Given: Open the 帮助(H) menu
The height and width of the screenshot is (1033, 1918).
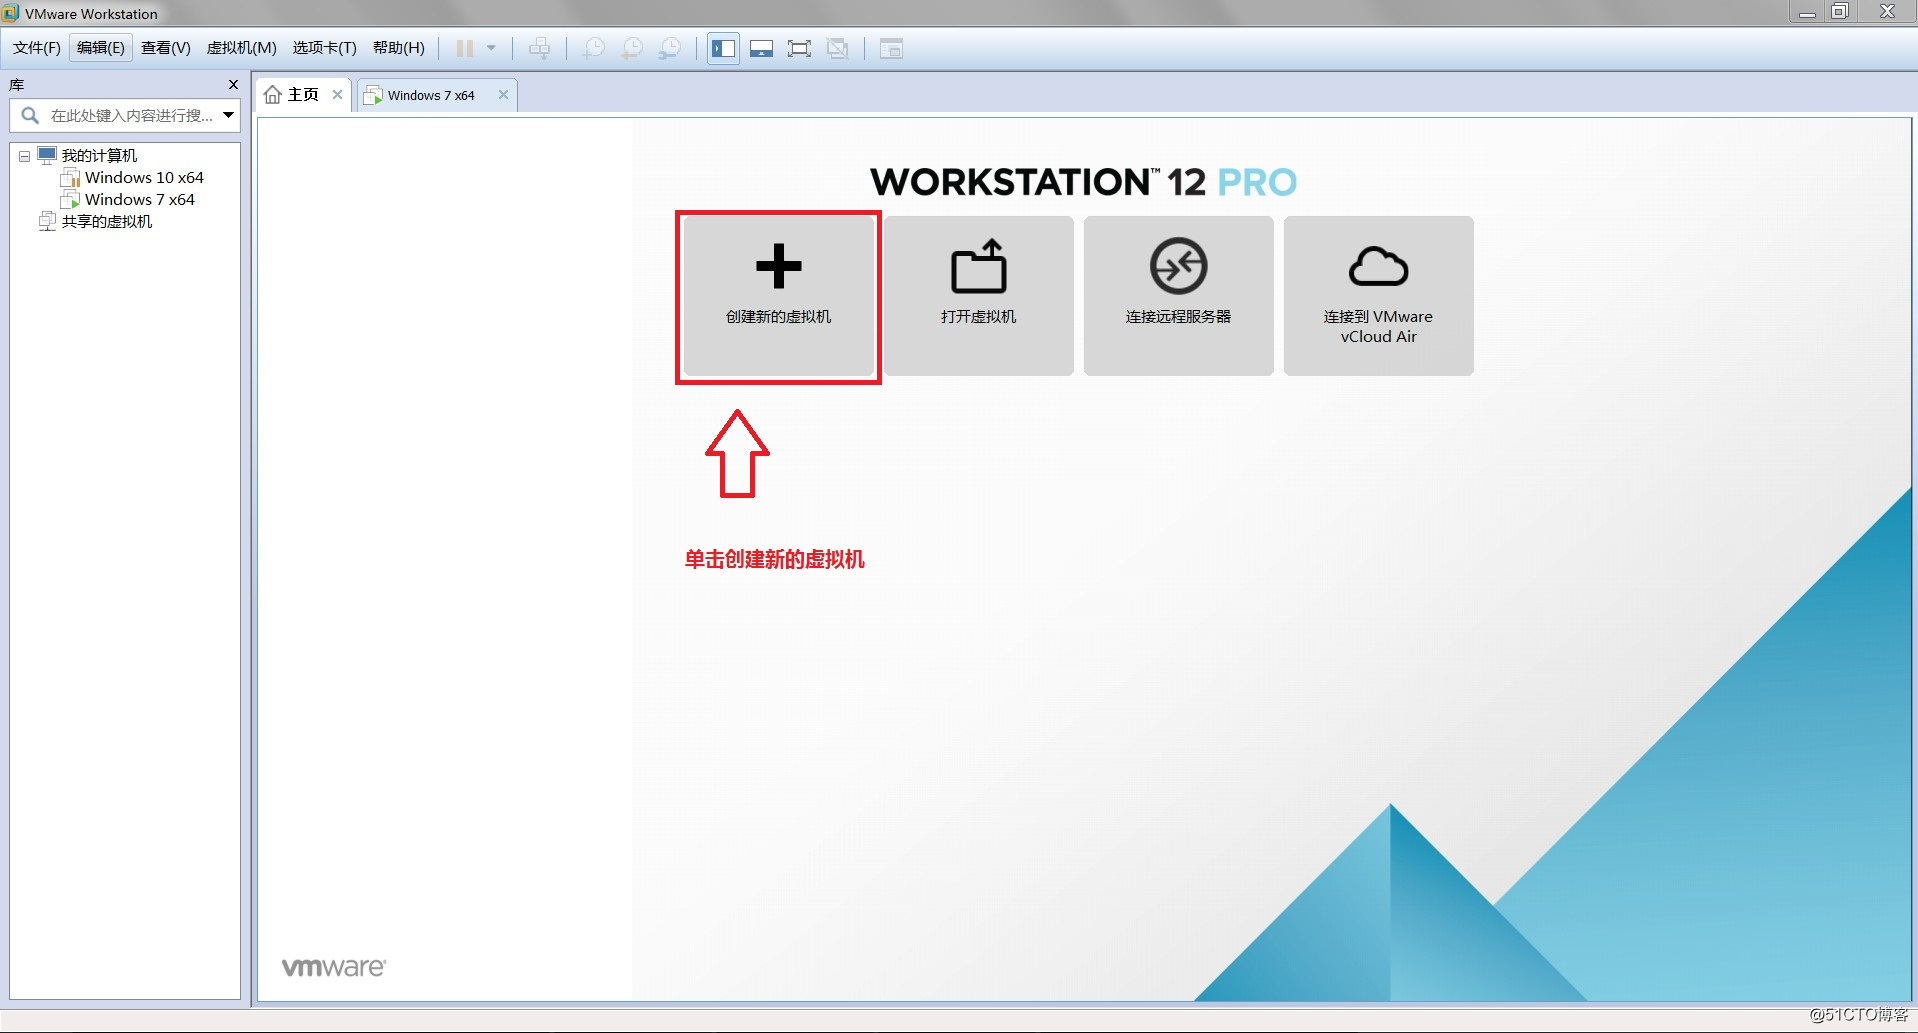Looking at the screenshot, I should (399, 48).
